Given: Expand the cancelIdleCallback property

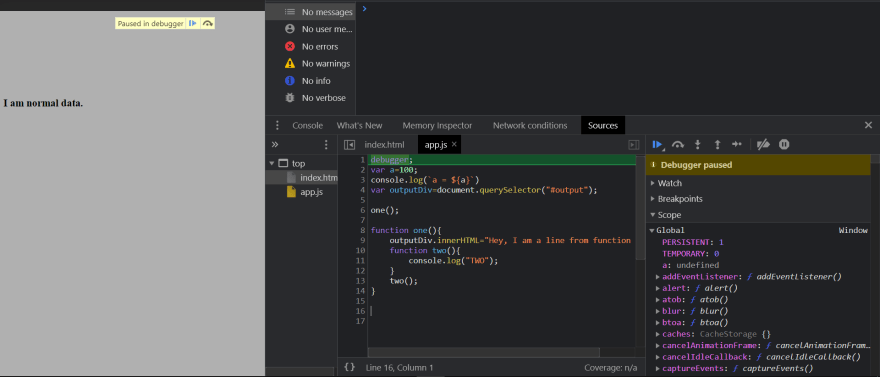Looking at the screenshot, I should 658,357.
